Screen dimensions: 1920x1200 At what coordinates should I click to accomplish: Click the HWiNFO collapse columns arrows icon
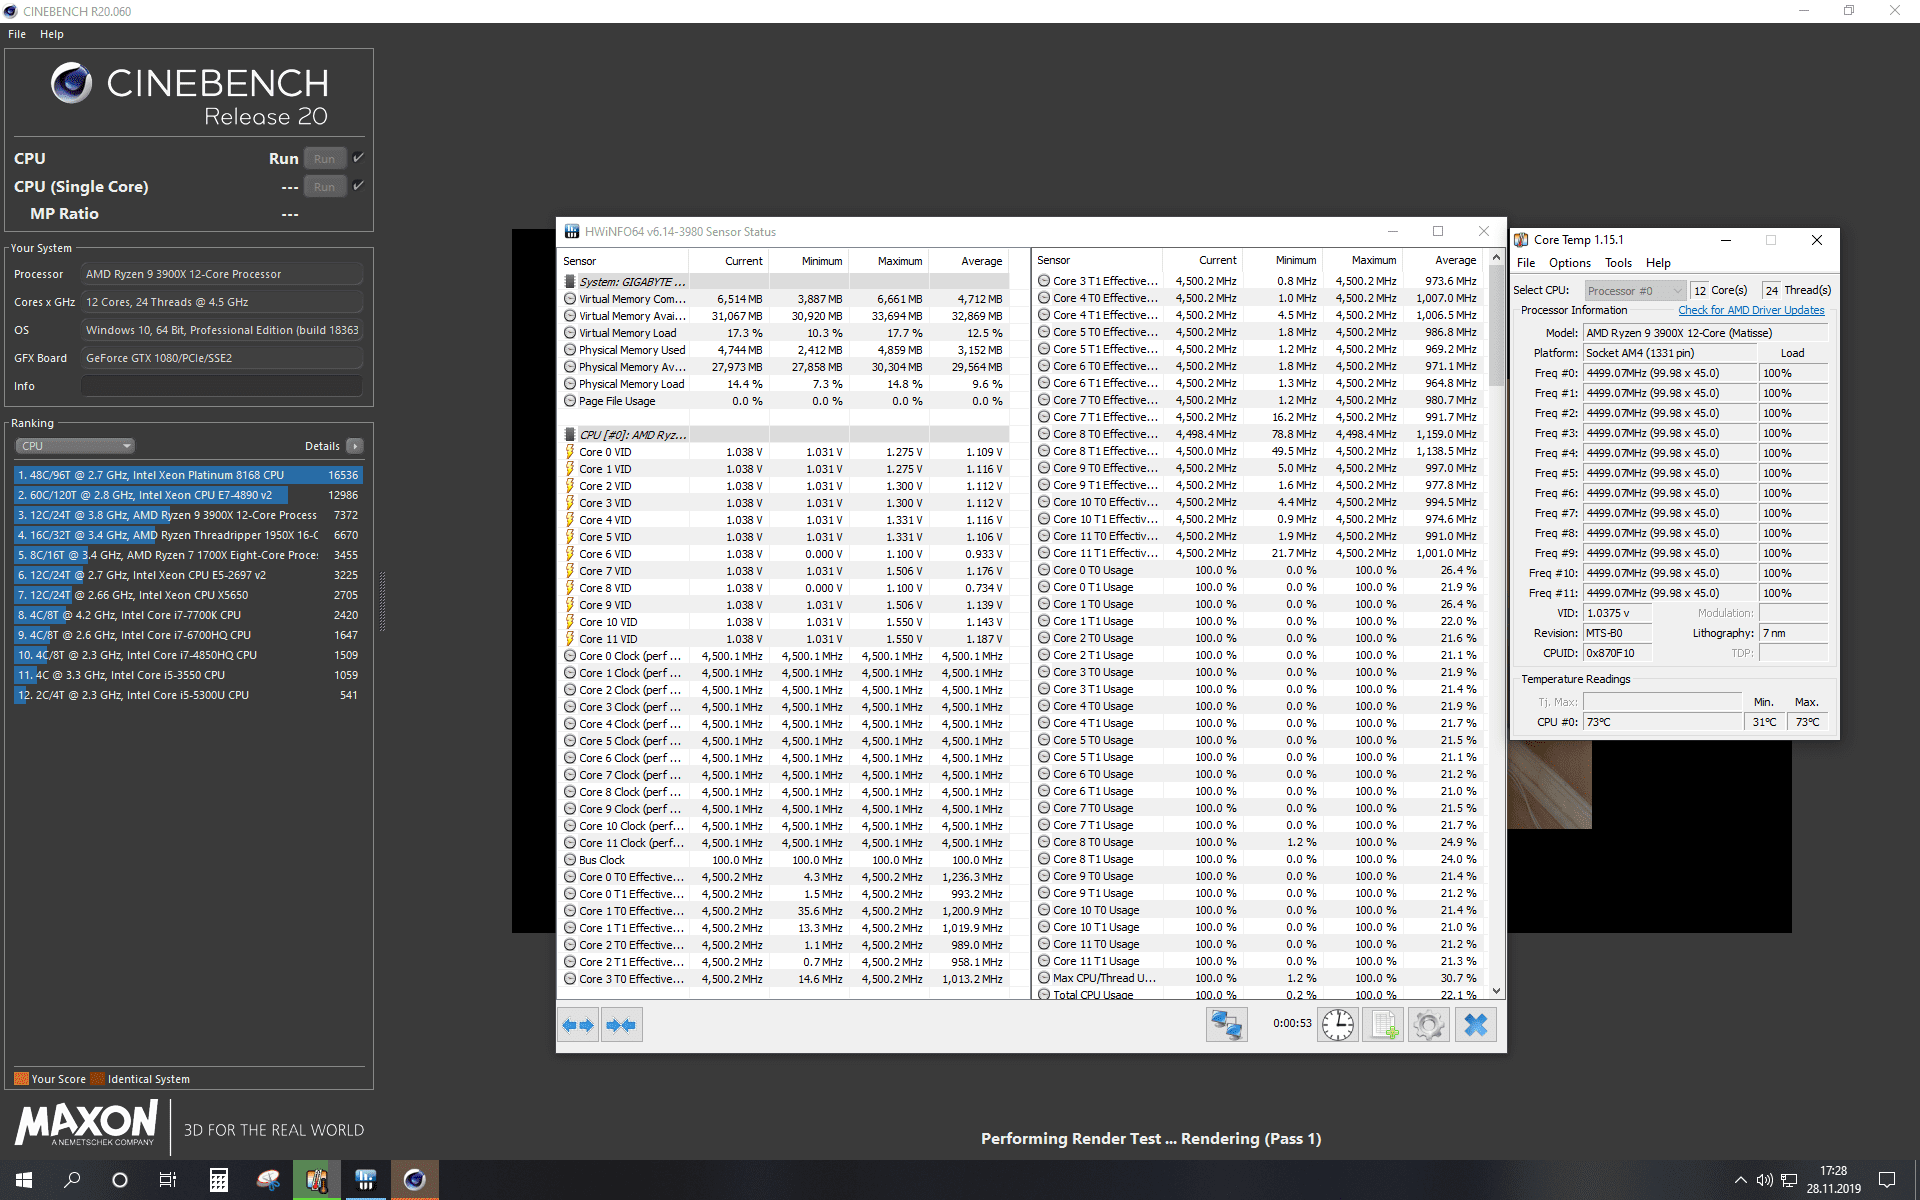pyautogui.click(x=621, y=1025)
